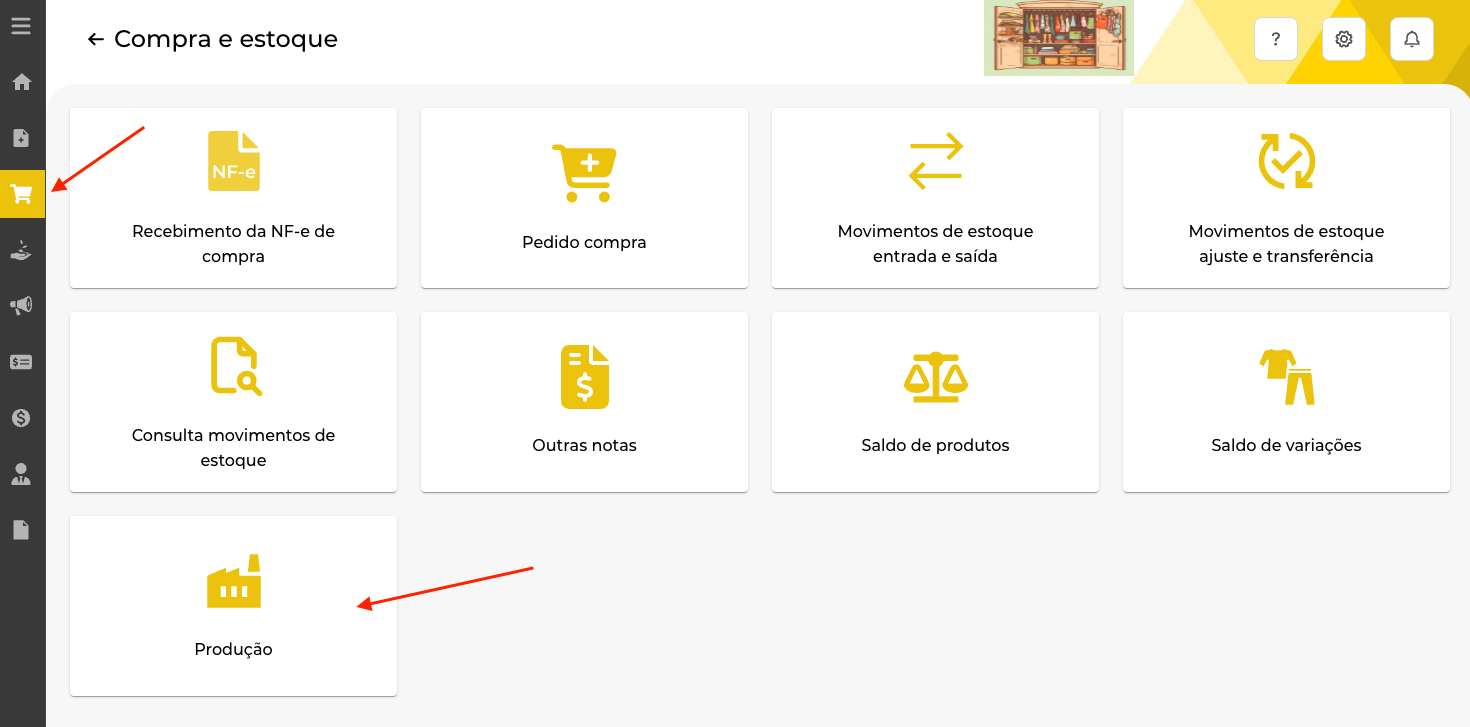The image size is (1470, 727).
Task: Select Saldo de produtos card
Action: [x=935, y=402]
